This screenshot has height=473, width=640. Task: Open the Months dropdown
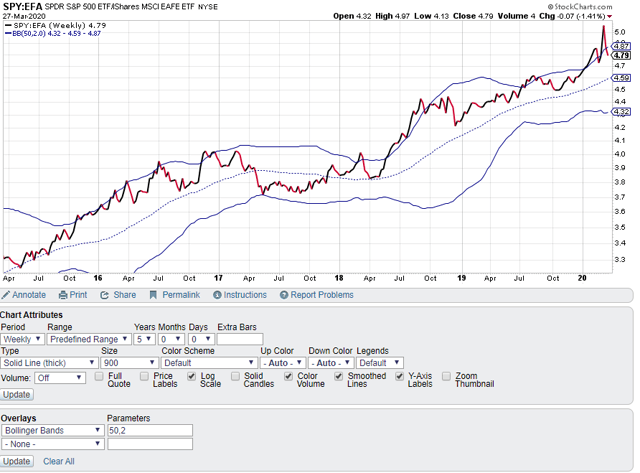(171, 339)
